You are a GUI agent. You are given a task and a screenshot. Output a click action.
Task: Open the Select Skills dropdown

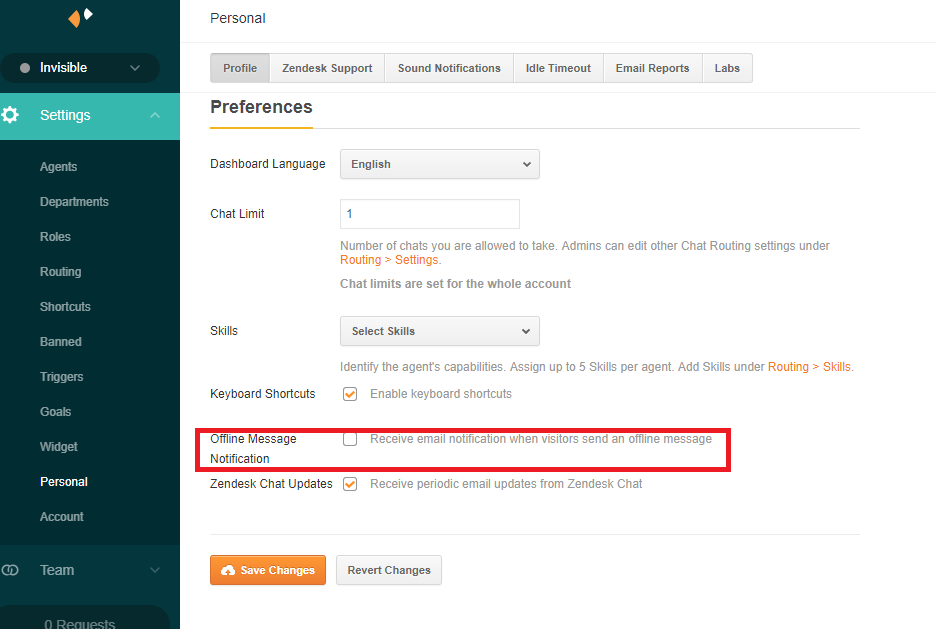(x=439, y=331)
